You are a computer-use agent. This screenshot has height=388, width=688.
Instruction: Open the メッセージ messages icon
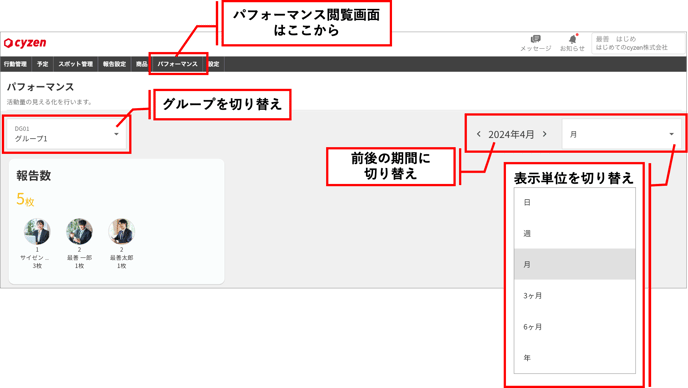coord(535,43)
